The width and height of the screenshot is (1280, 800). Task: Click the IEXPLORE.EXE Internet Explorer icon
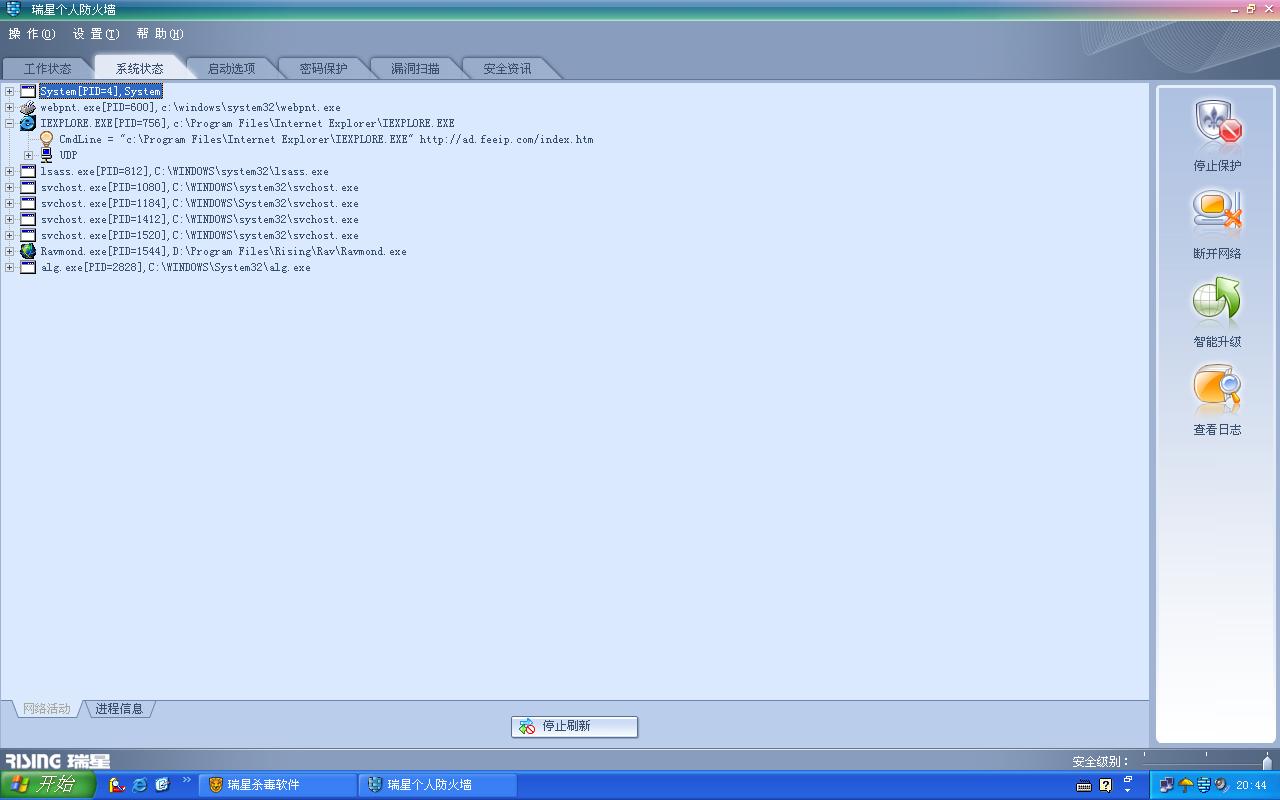(x=28, y=123)
